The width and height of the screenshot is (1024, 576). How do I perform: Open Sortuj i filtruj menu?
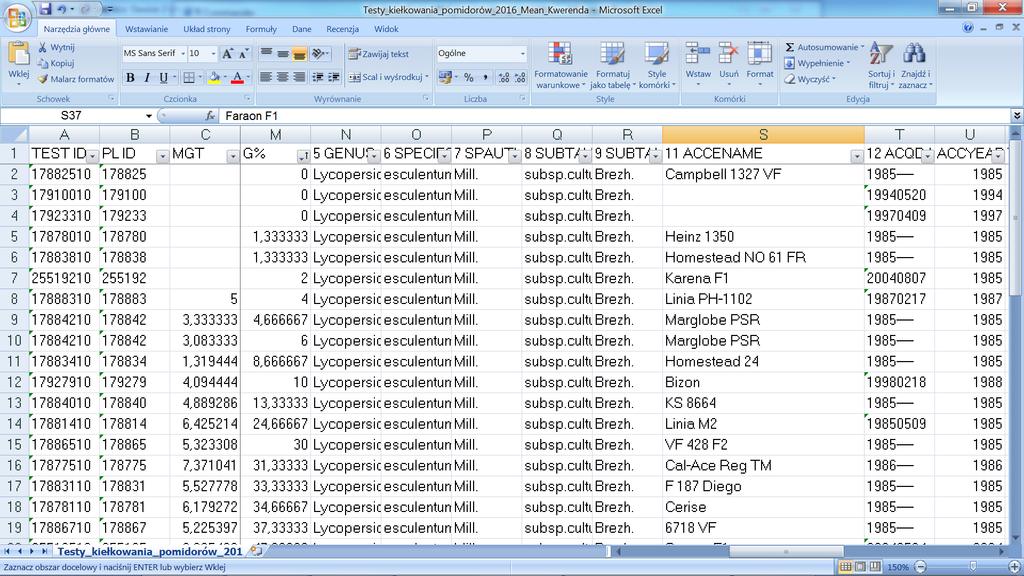881,65
